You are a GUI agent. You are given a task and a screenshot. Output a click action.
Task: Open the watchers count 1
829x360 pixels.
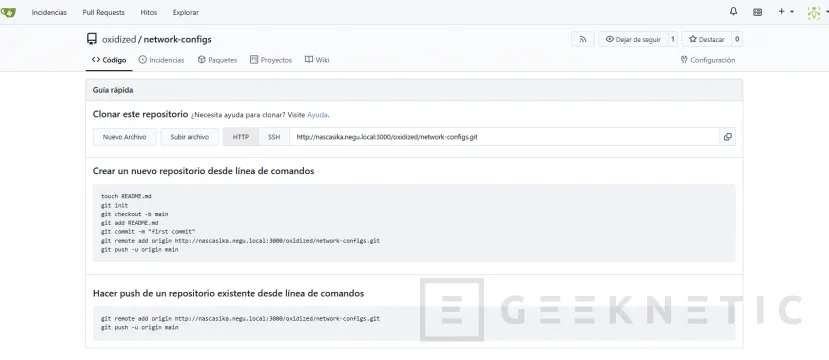pos(673,39)
